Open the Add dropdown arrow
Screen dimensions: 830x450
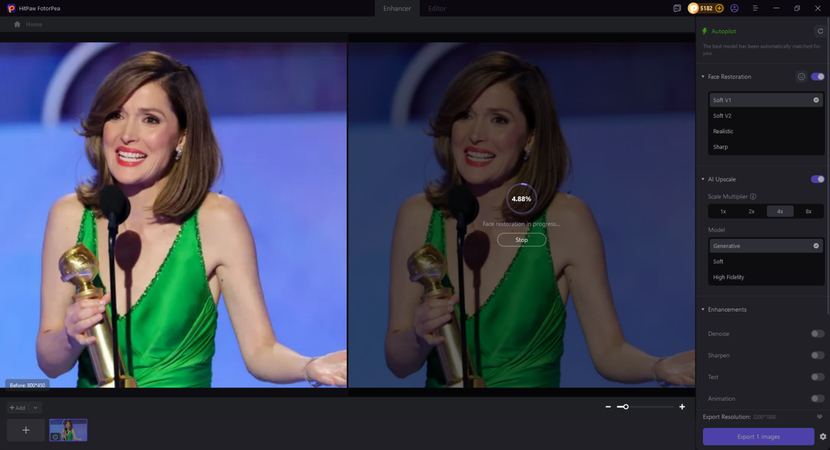point(35,408)
